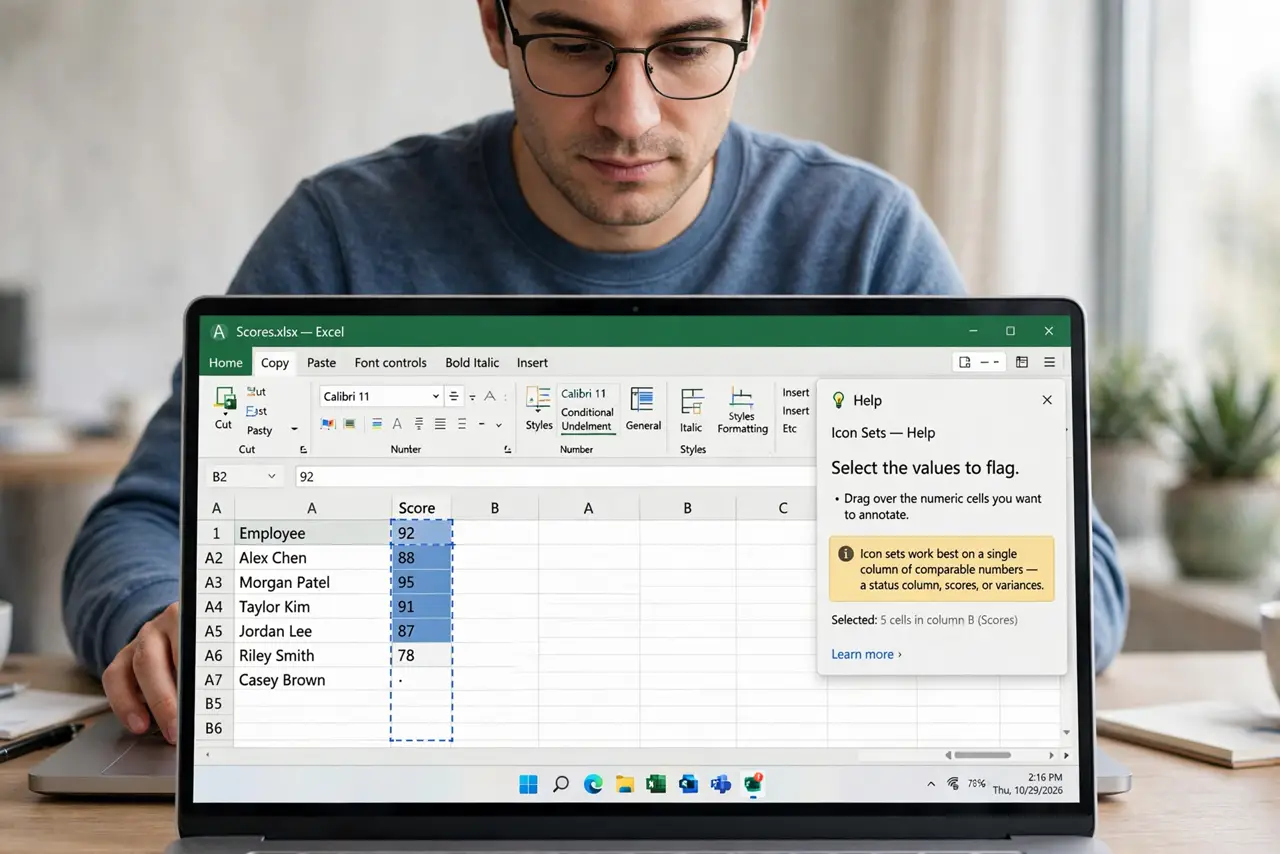Switch to the Insert ribbon tab

532,363
